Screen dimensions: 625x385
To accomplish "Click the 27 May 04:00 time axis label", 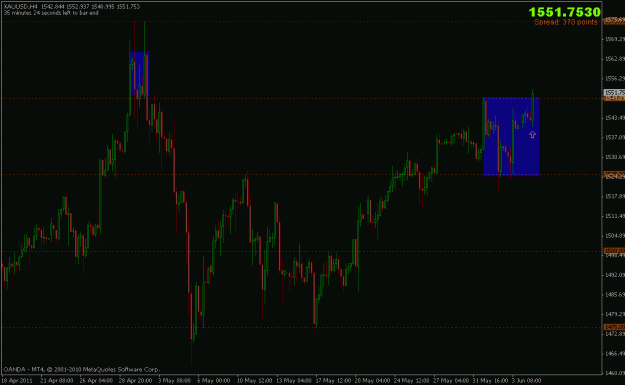I will [x=452, y=381].
